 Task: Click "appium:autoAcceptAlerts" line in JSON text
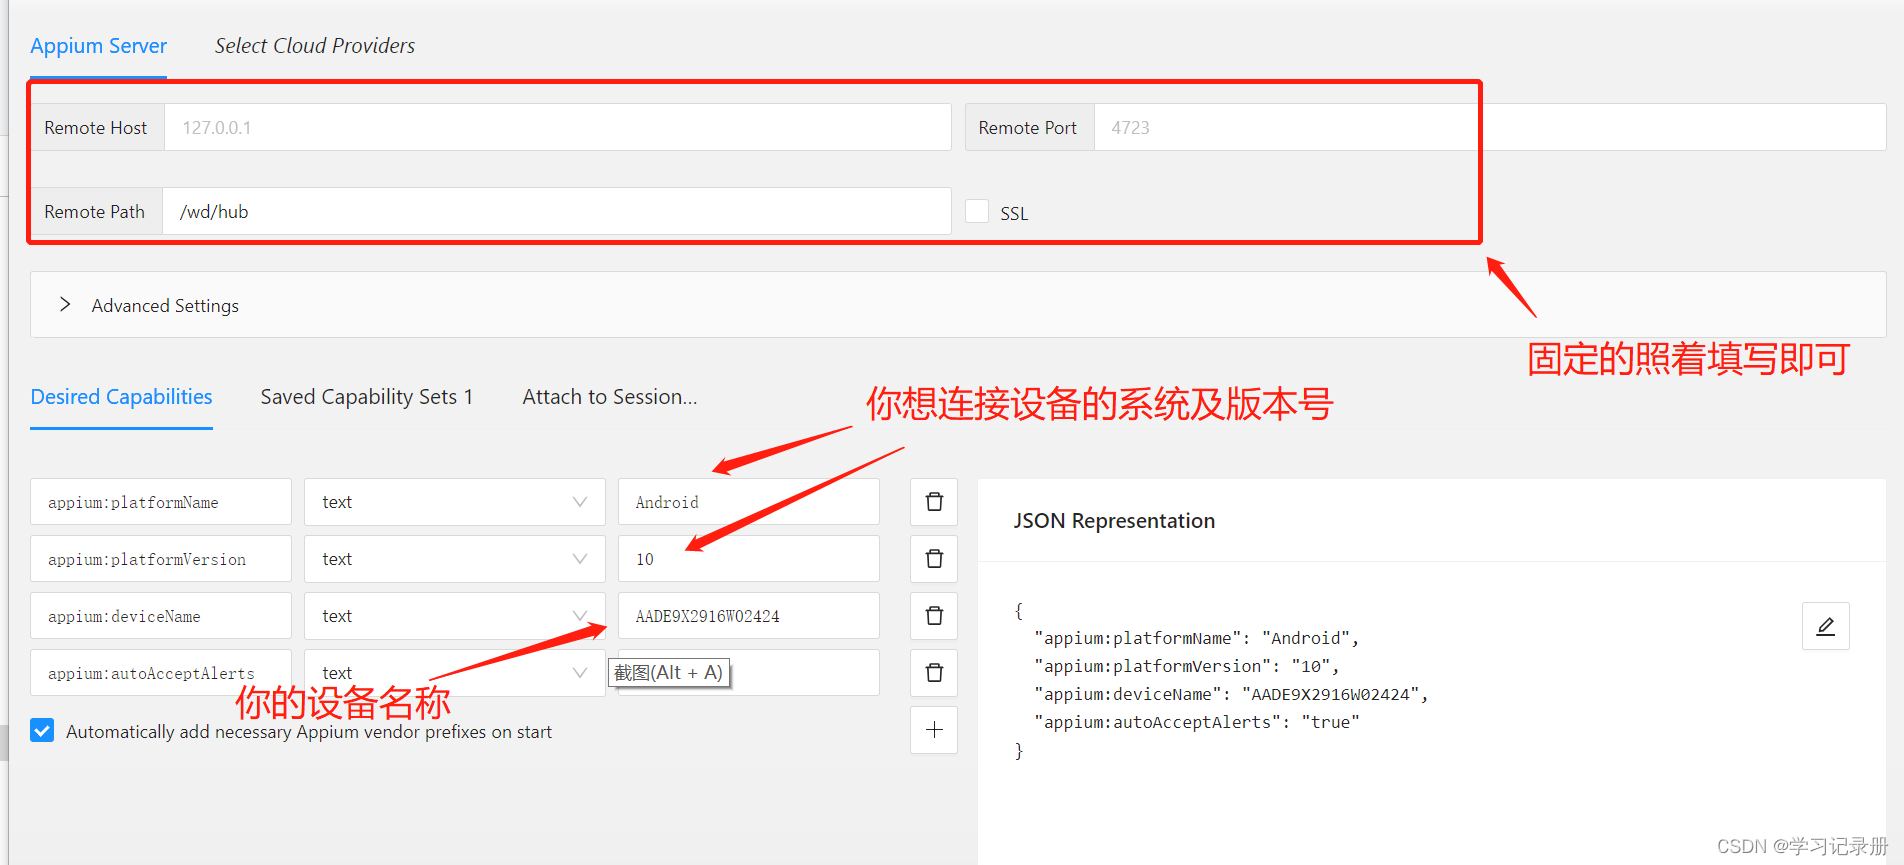pyautogui.click(x=1197, y=722)
